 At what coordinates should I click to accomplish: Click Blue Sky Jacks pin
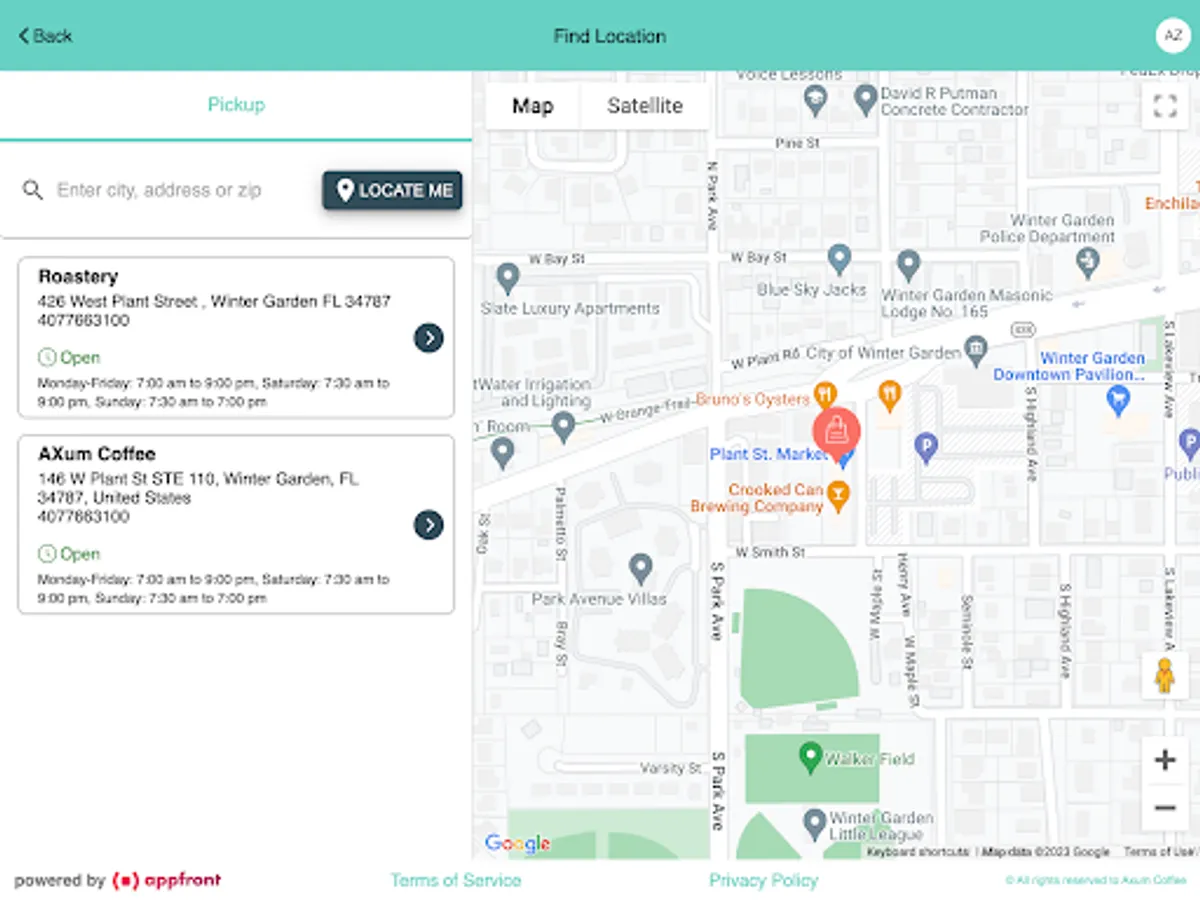click(x=840, y=259)
